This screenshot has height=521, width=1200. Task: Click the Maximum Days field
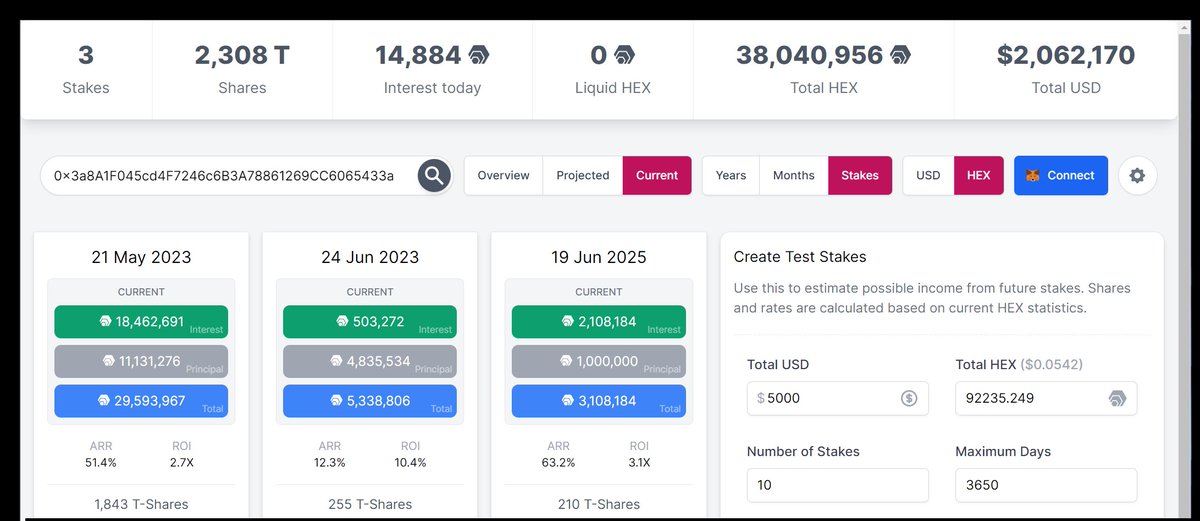pyautogui.click(x=1046, y=485)
